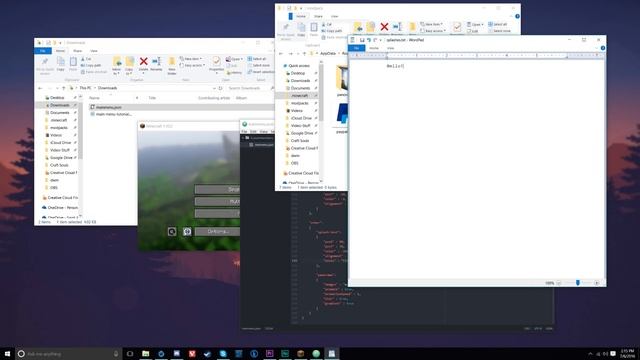Open the Open dropdown in Downloads ribbon

pyautogui.click(x=235, y=59)
